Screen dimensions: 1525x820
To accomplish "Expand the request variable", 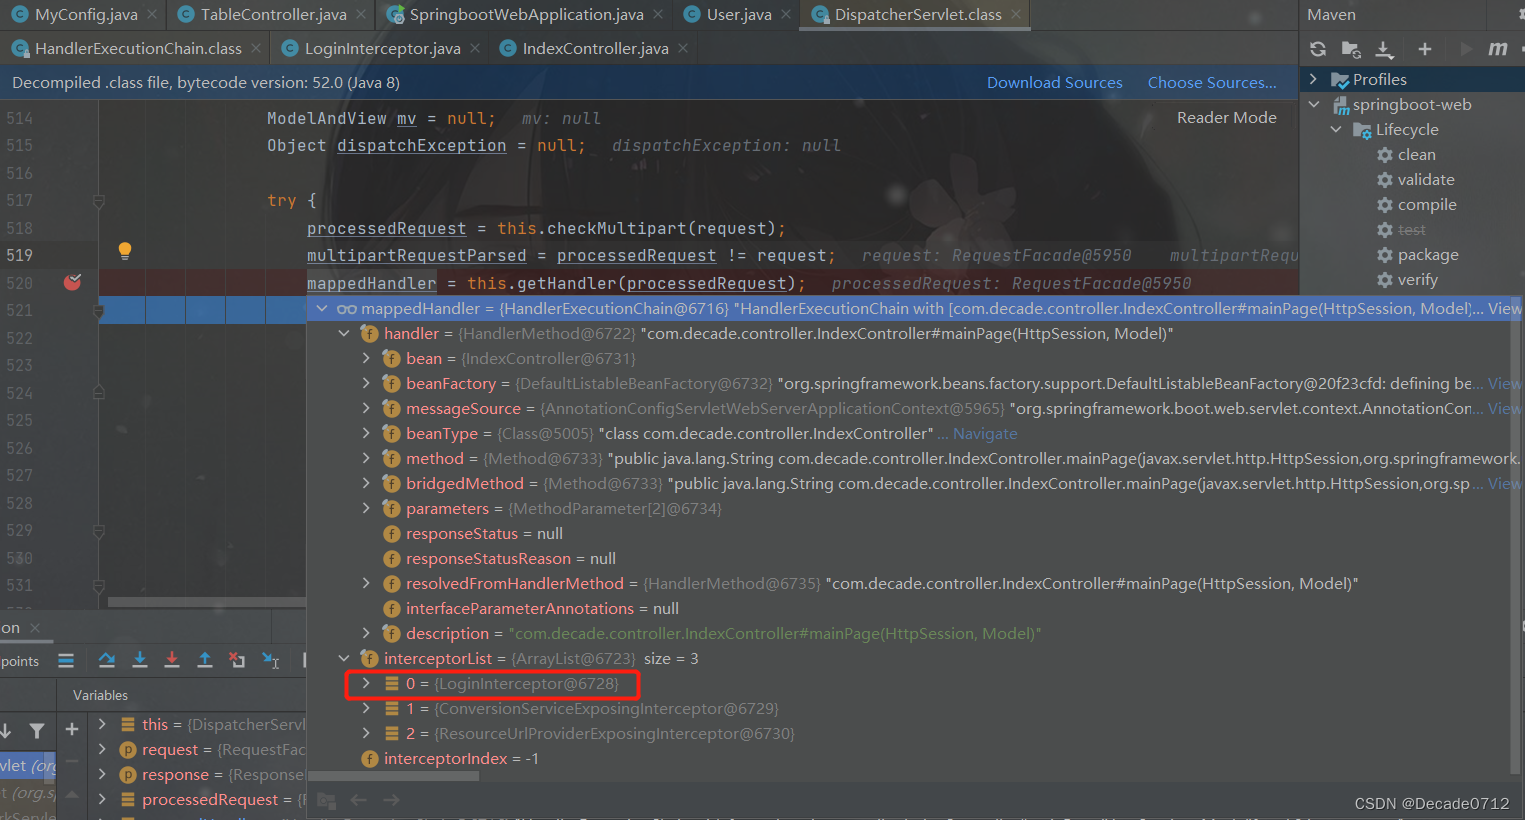I will 102,749.
